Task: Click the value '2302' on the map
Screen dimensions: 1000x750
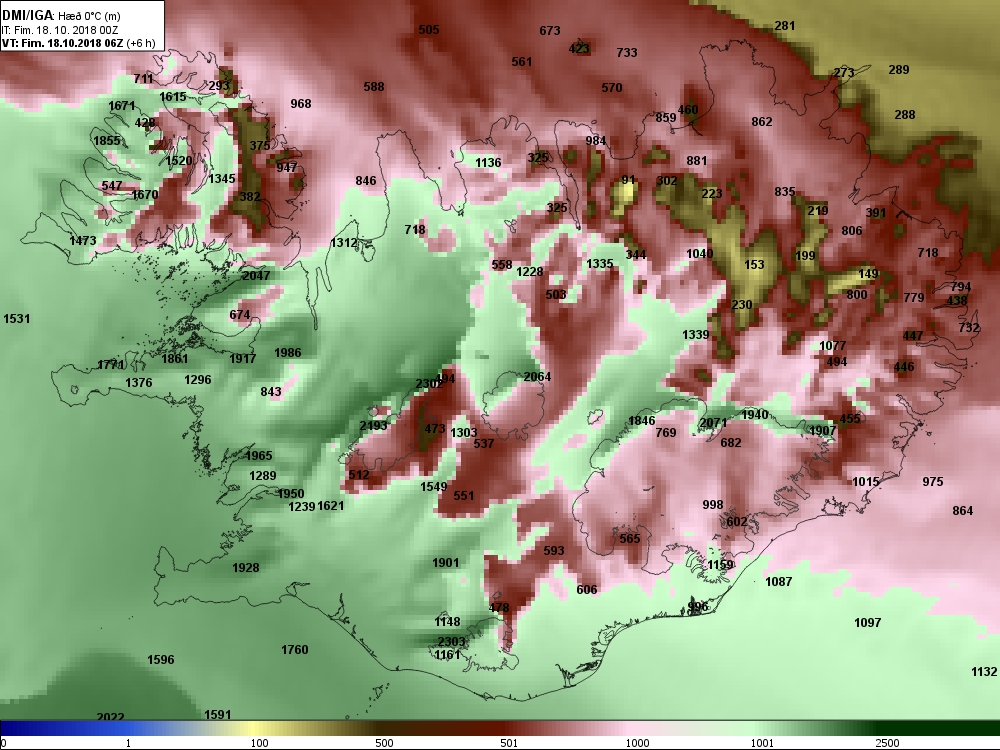Action: tap(429, 383)
